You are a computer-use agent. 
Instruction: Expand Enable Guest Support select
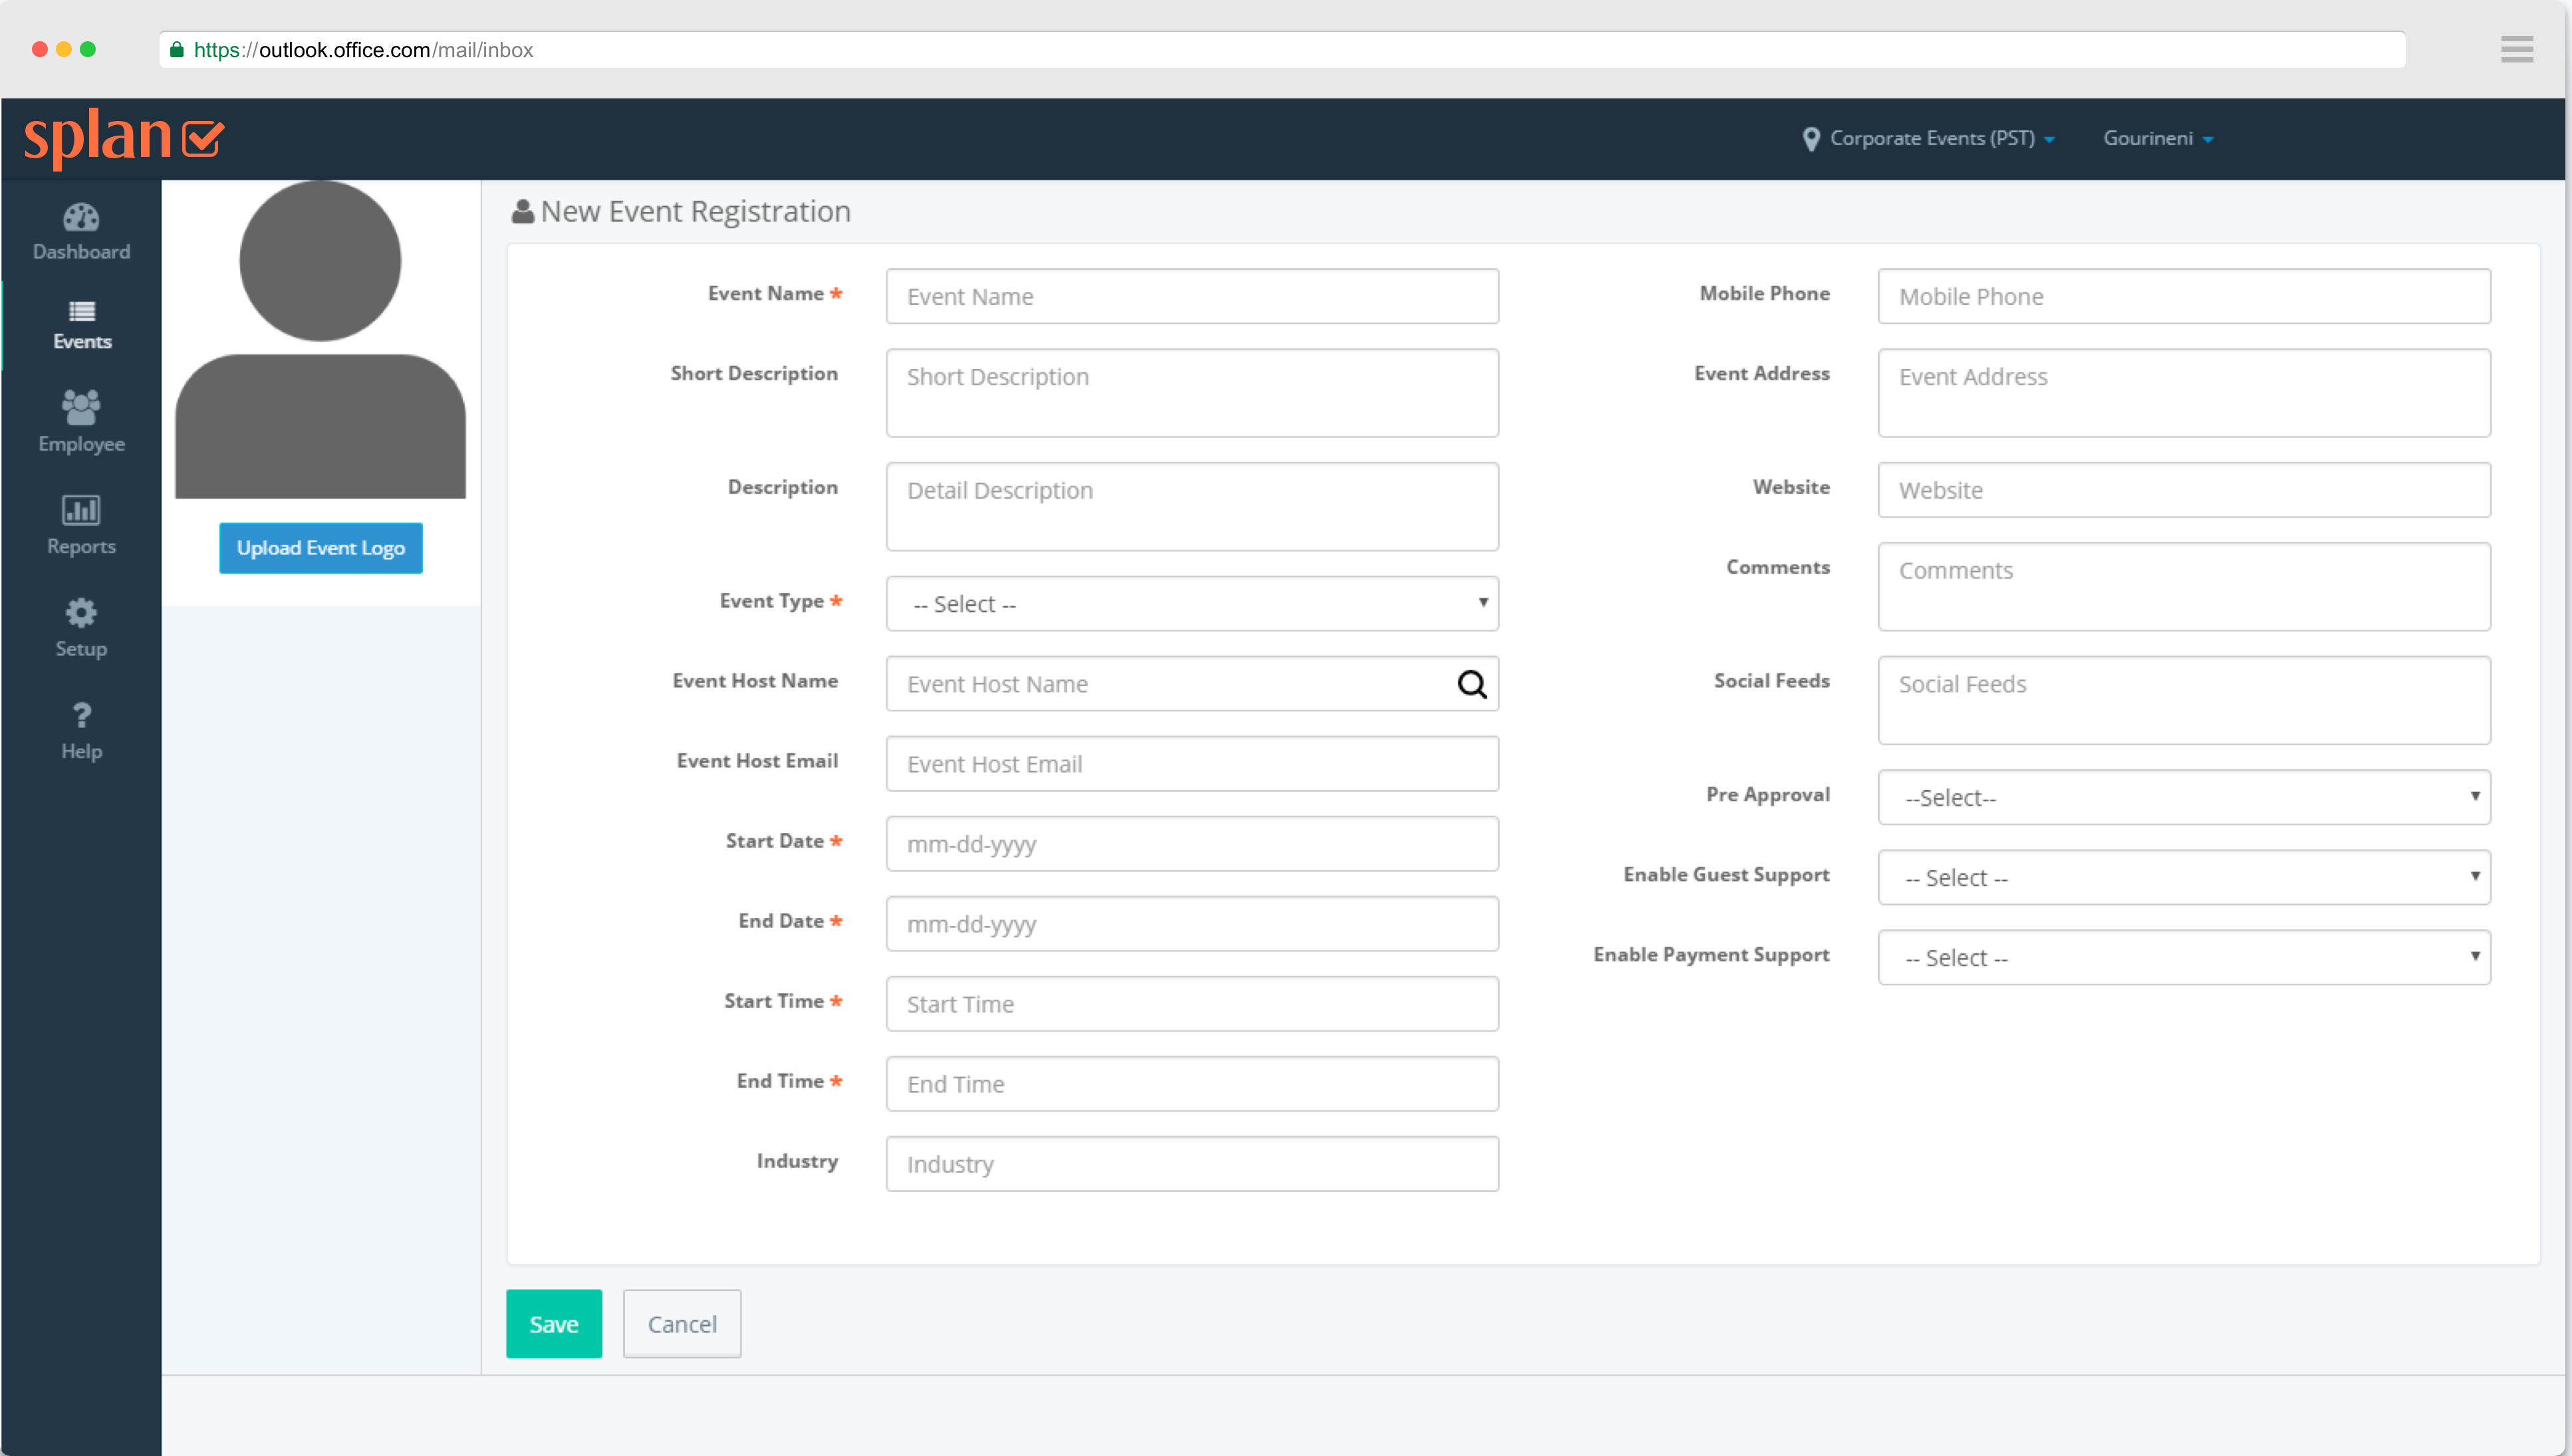[x=2183, y=877]
